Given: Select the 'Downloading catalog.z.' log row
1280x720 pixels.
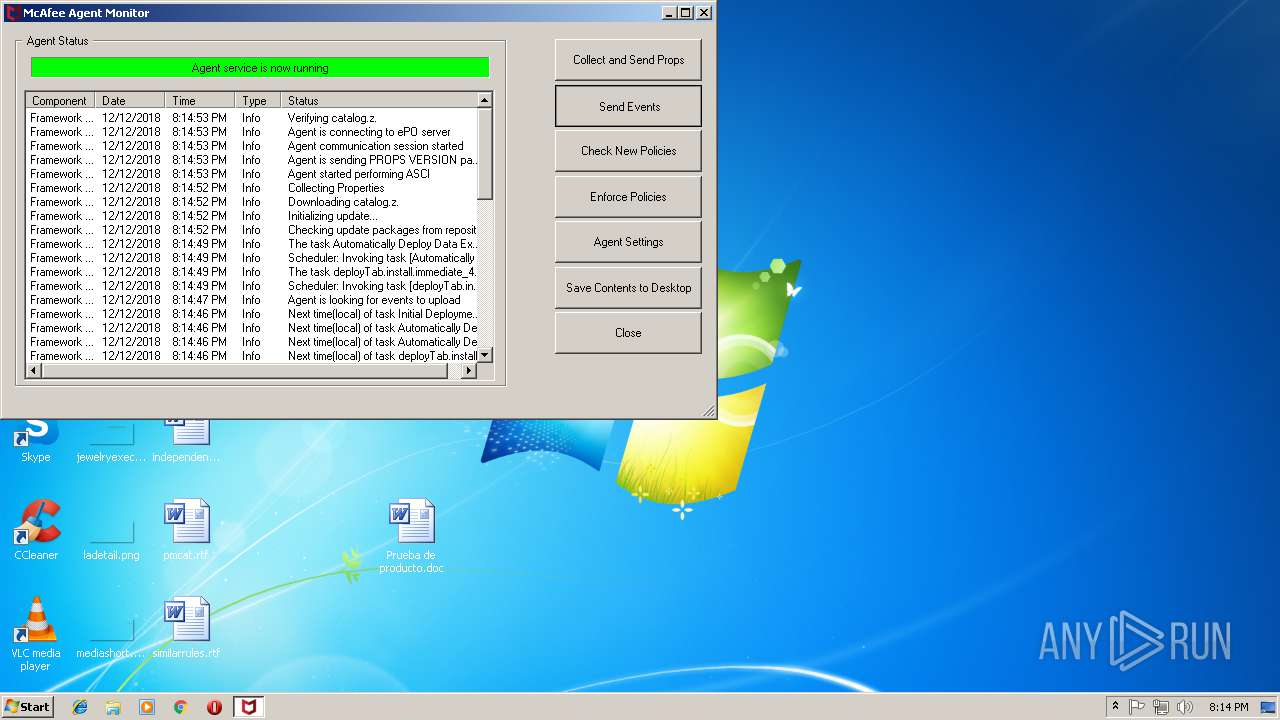Looking at the screenshot, I should (252, 202).
